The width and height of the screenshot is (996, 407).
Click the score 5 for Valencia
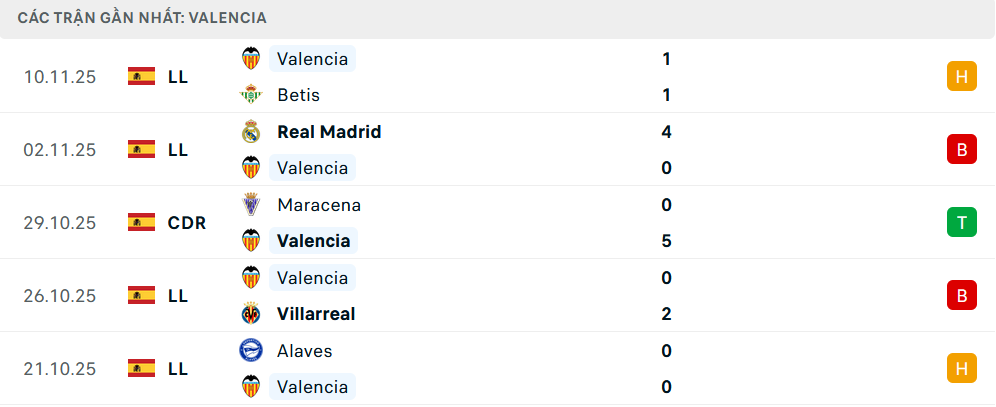tap(666, 241)
